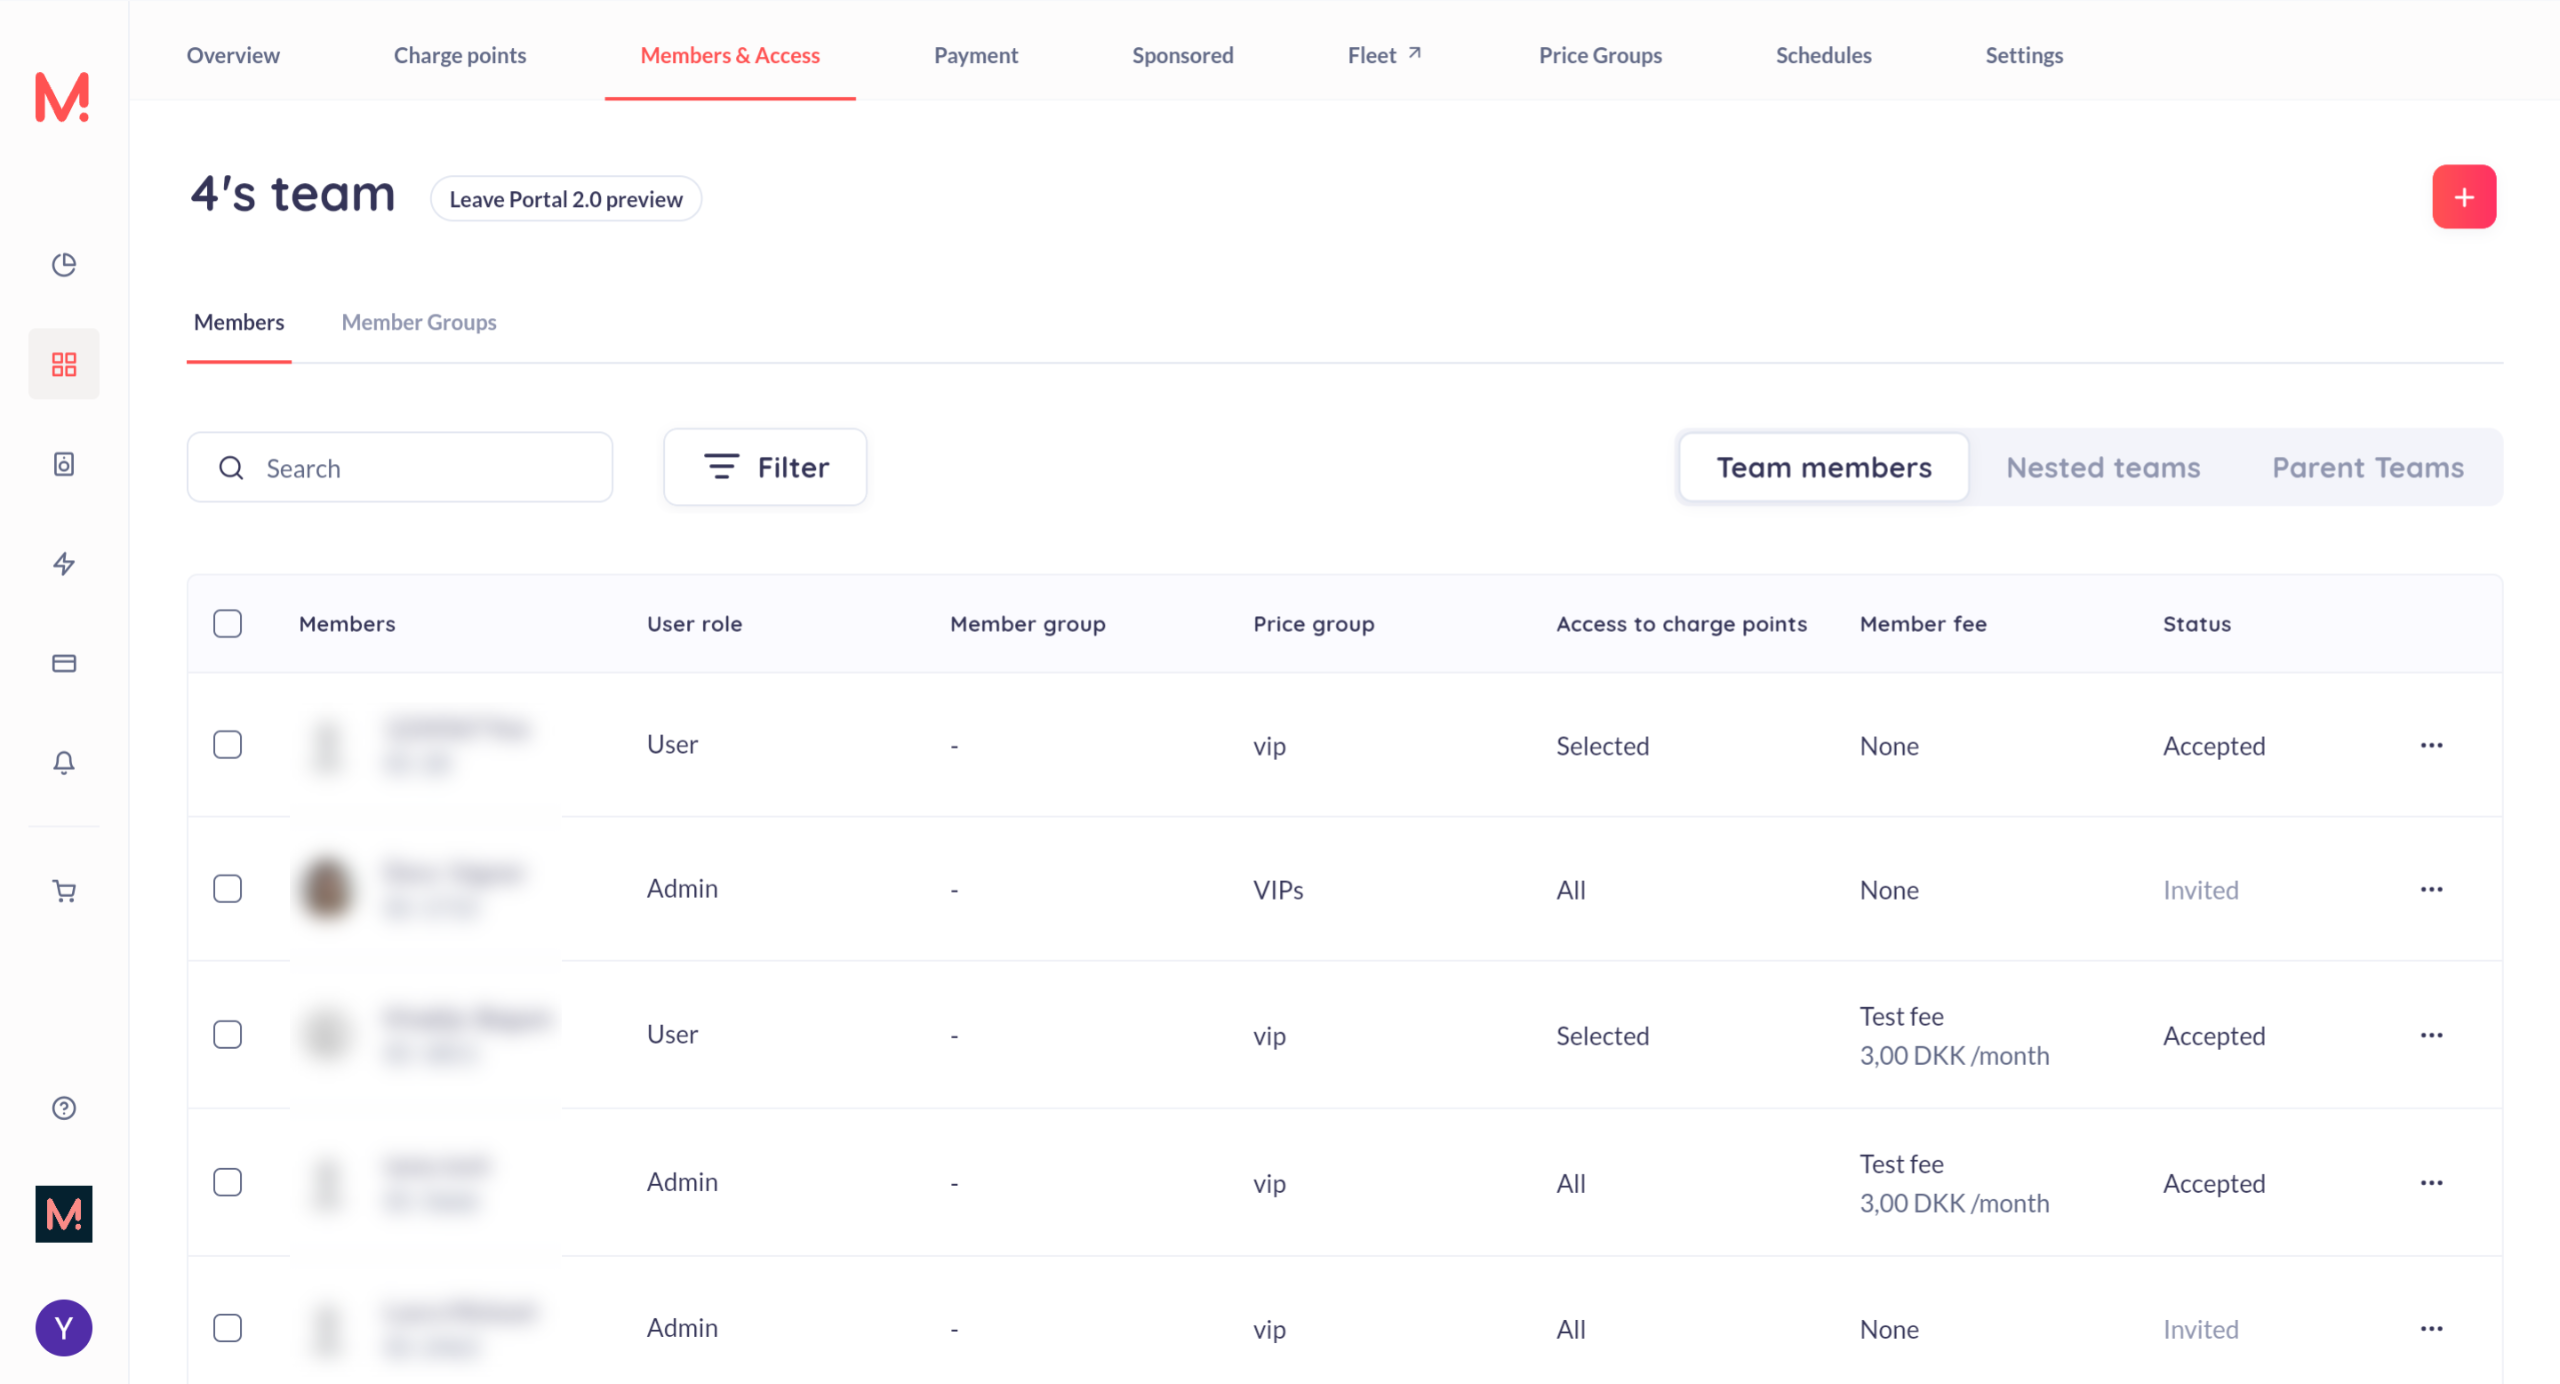Open three-dot menu for first Accepted row
This screenshot has height=1384, width=2560.
(2432, 745)
